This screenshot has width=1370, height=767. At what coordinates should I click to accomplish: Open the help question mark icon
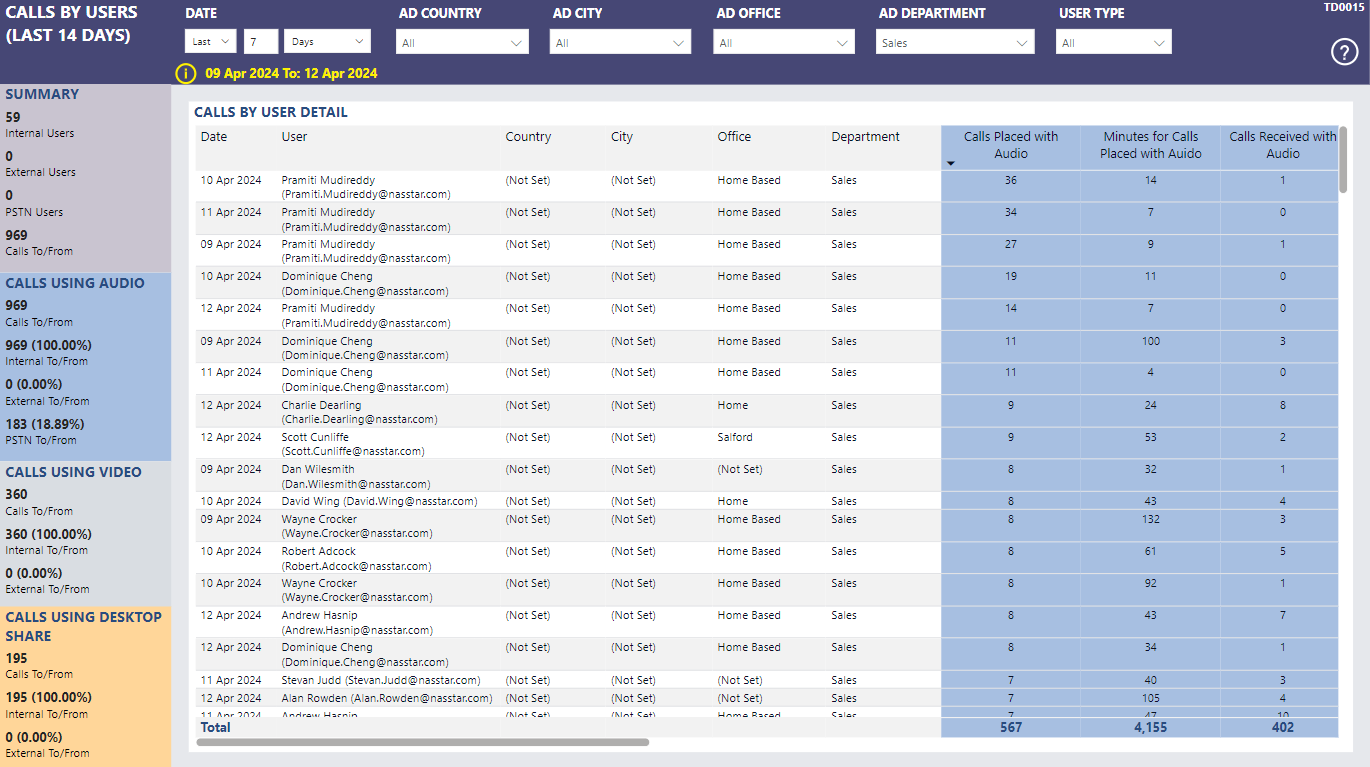click(1345, 53)
